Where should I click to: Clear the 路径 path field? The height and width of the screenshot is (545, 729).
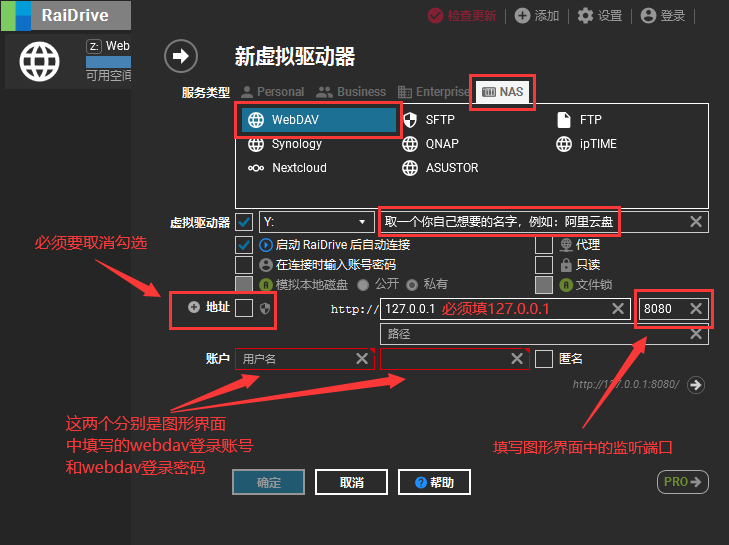(696, 333)
